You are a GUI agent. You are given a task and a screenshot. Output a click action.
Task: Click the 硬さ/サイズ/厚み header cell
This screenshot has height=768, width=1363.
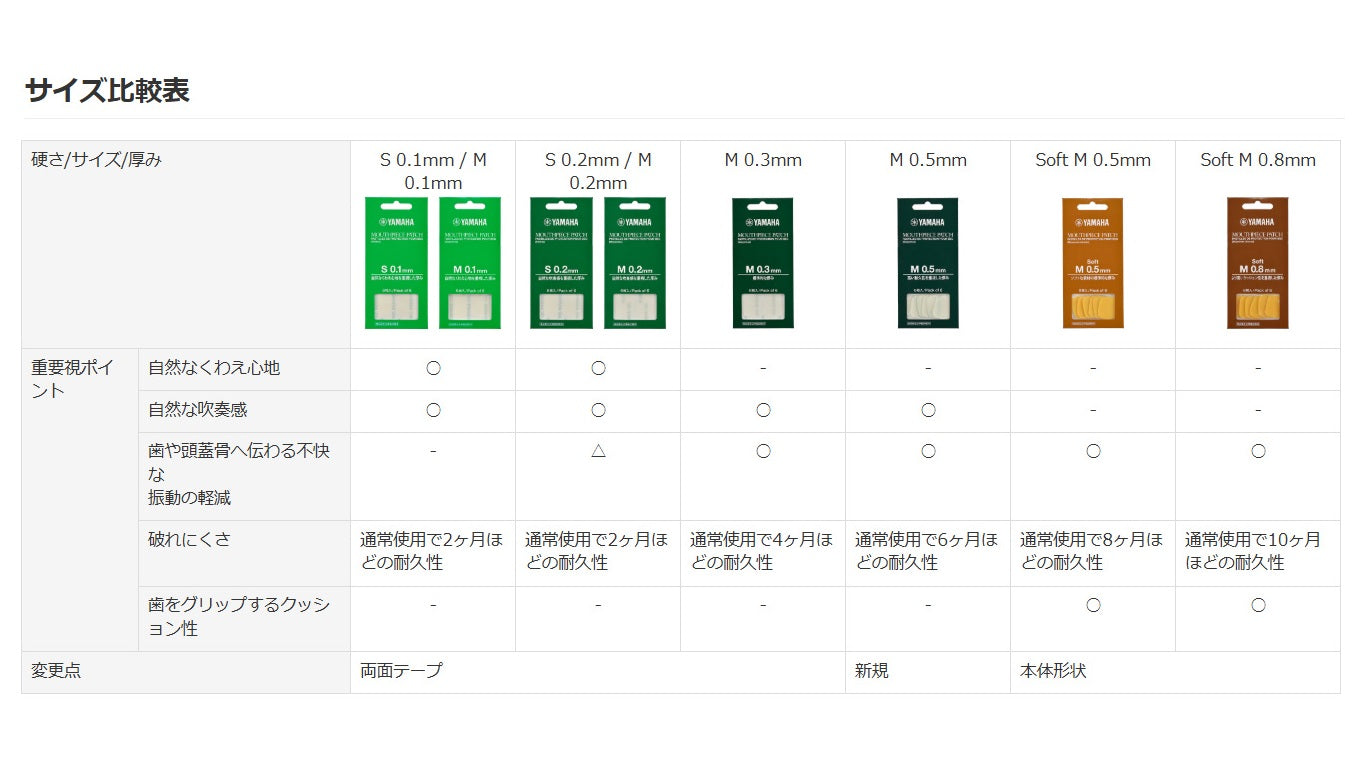(96, 160)
